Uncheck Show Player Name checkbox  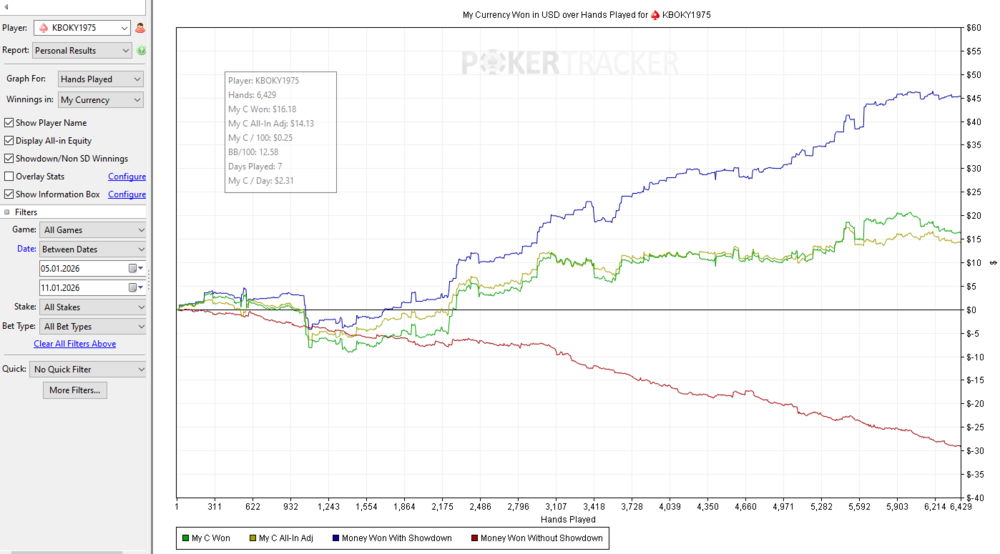pyautogui.click(x=9, y=123)
